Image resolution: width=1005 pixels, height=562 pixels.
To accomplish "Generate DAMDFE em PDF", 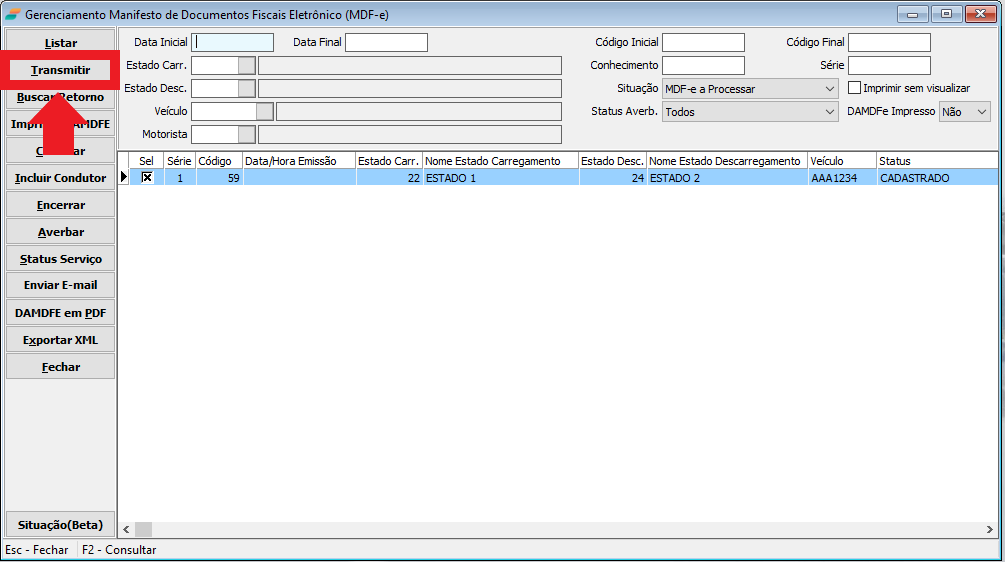I will (60, 313).
